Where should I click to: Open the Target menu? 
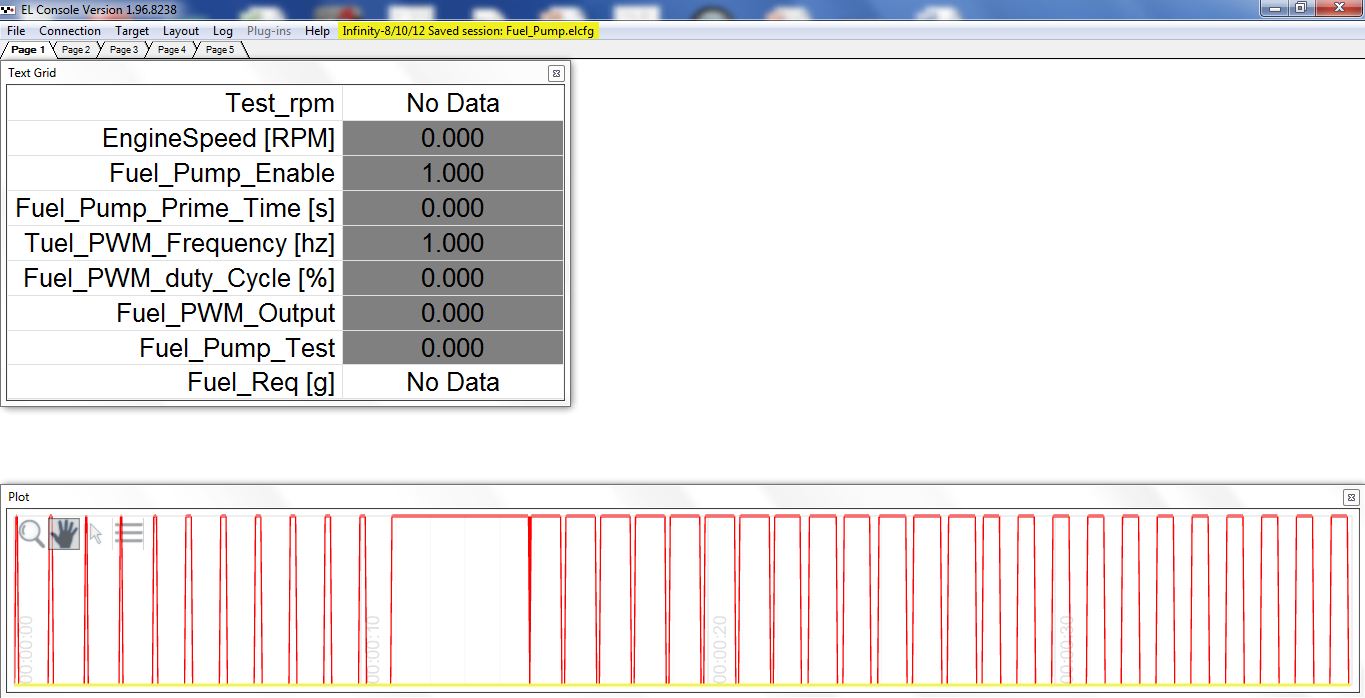pos(132,31)
